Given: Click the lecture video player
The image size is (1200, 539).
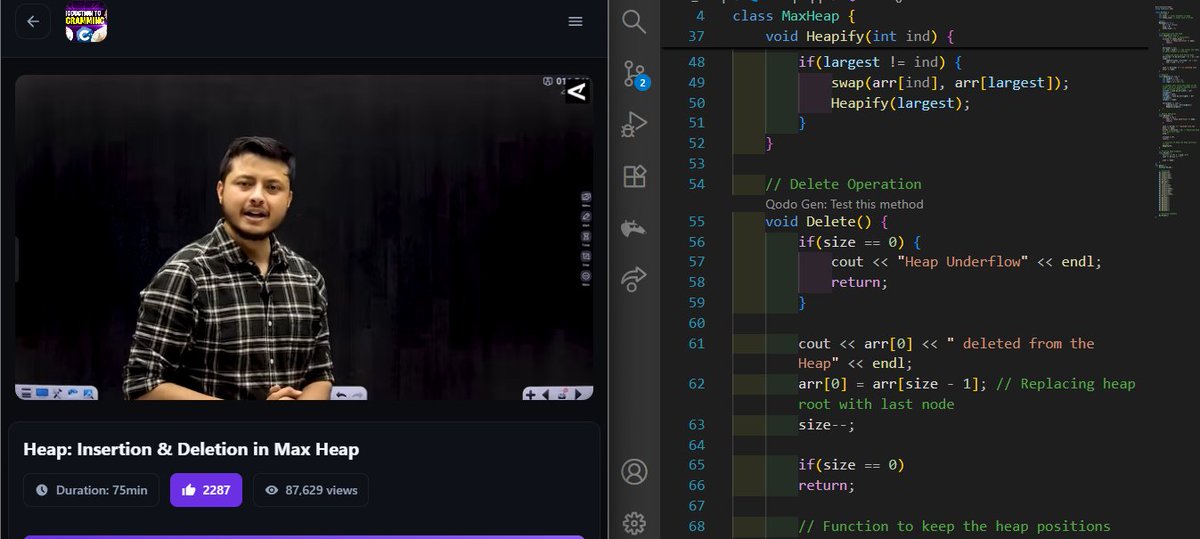Looking at the screenshot, I should [304, 238].
